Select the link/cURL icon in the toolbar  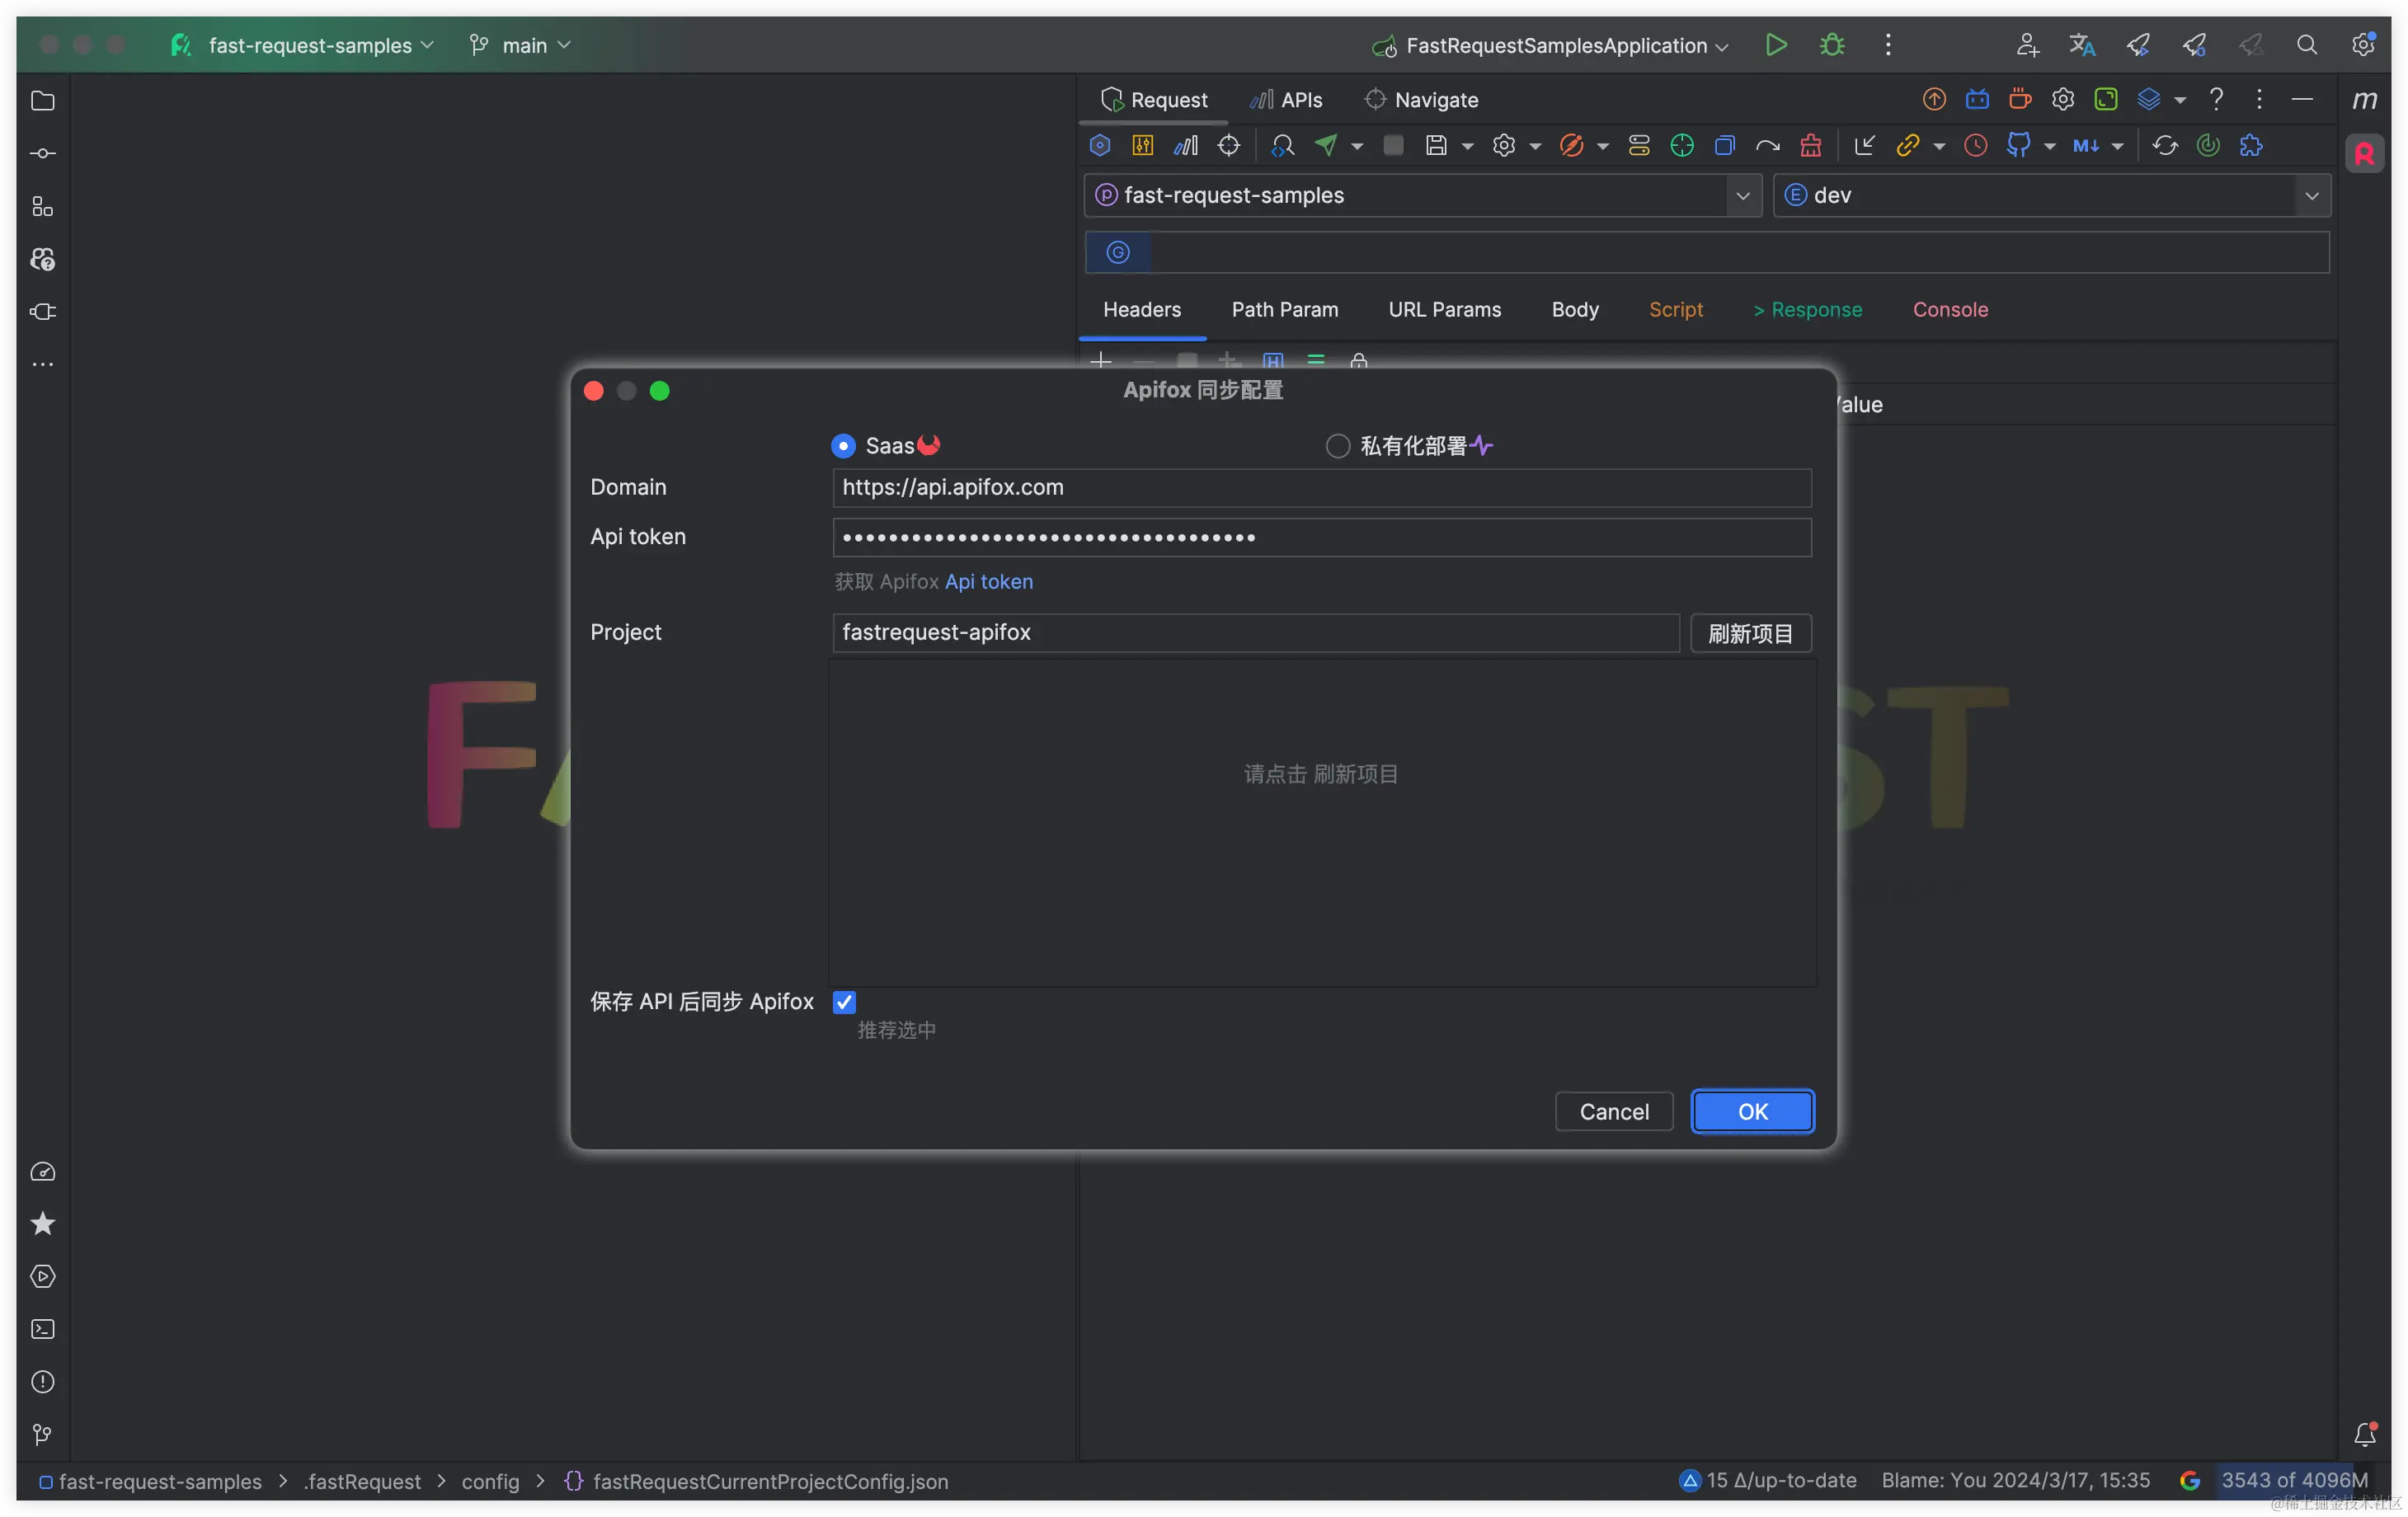click(x=1908, y=145)
